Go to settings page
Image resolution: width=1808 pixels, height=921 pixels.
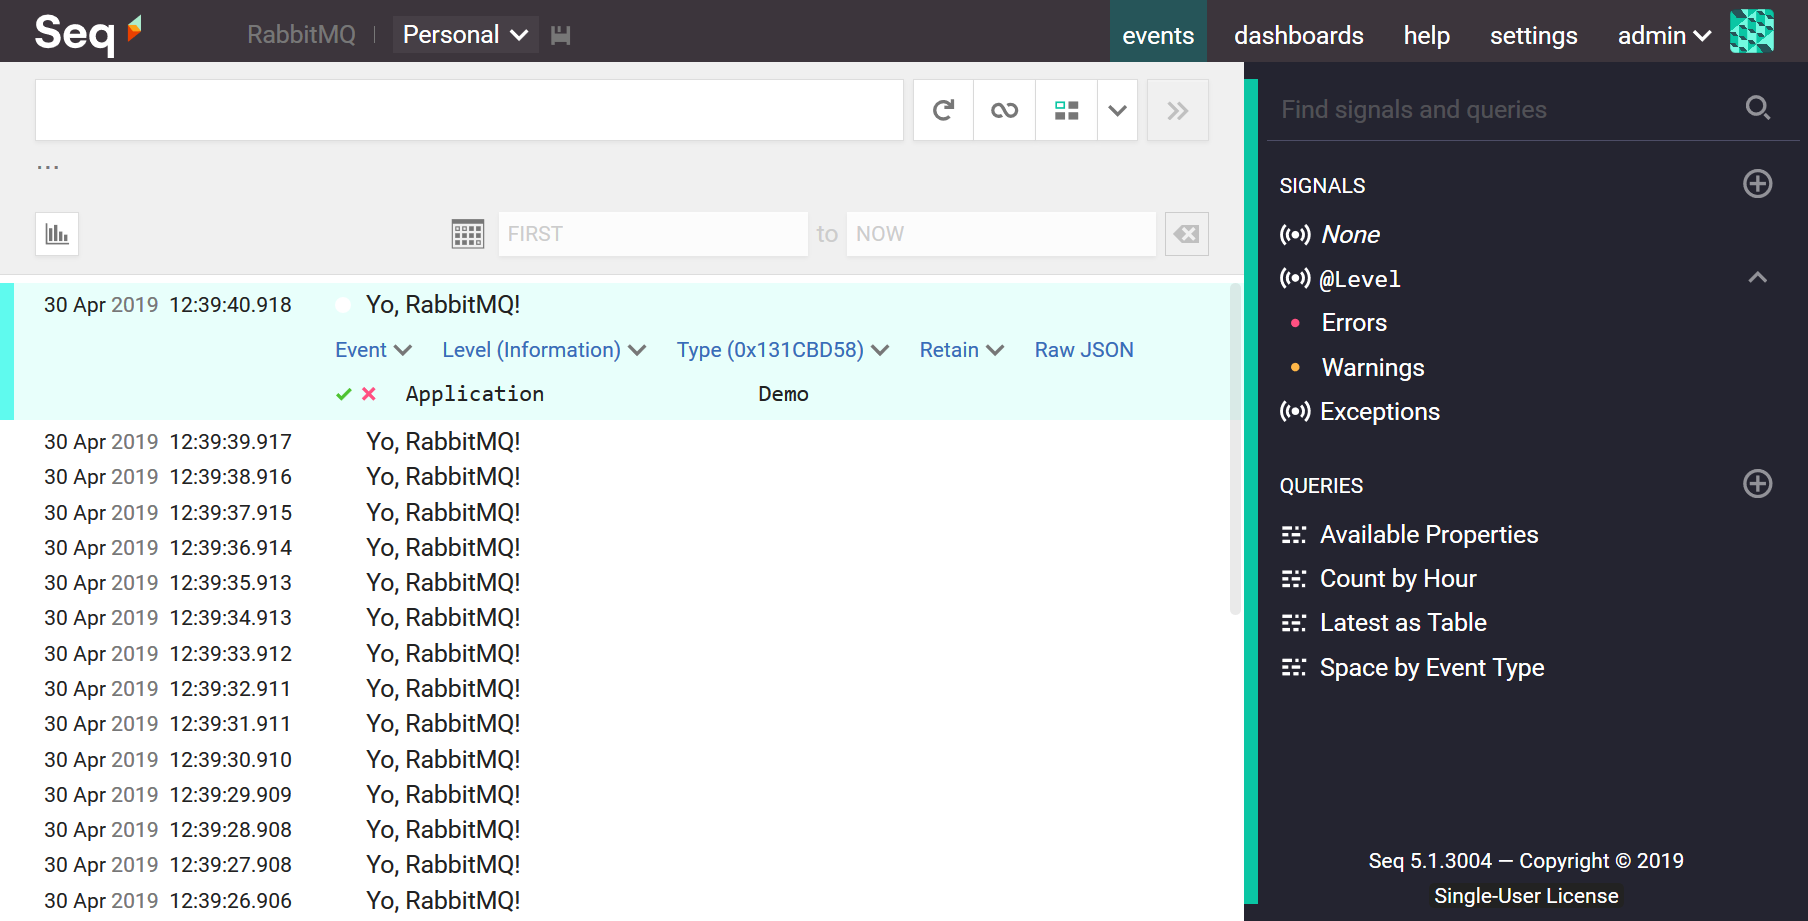pos(1533,35)
